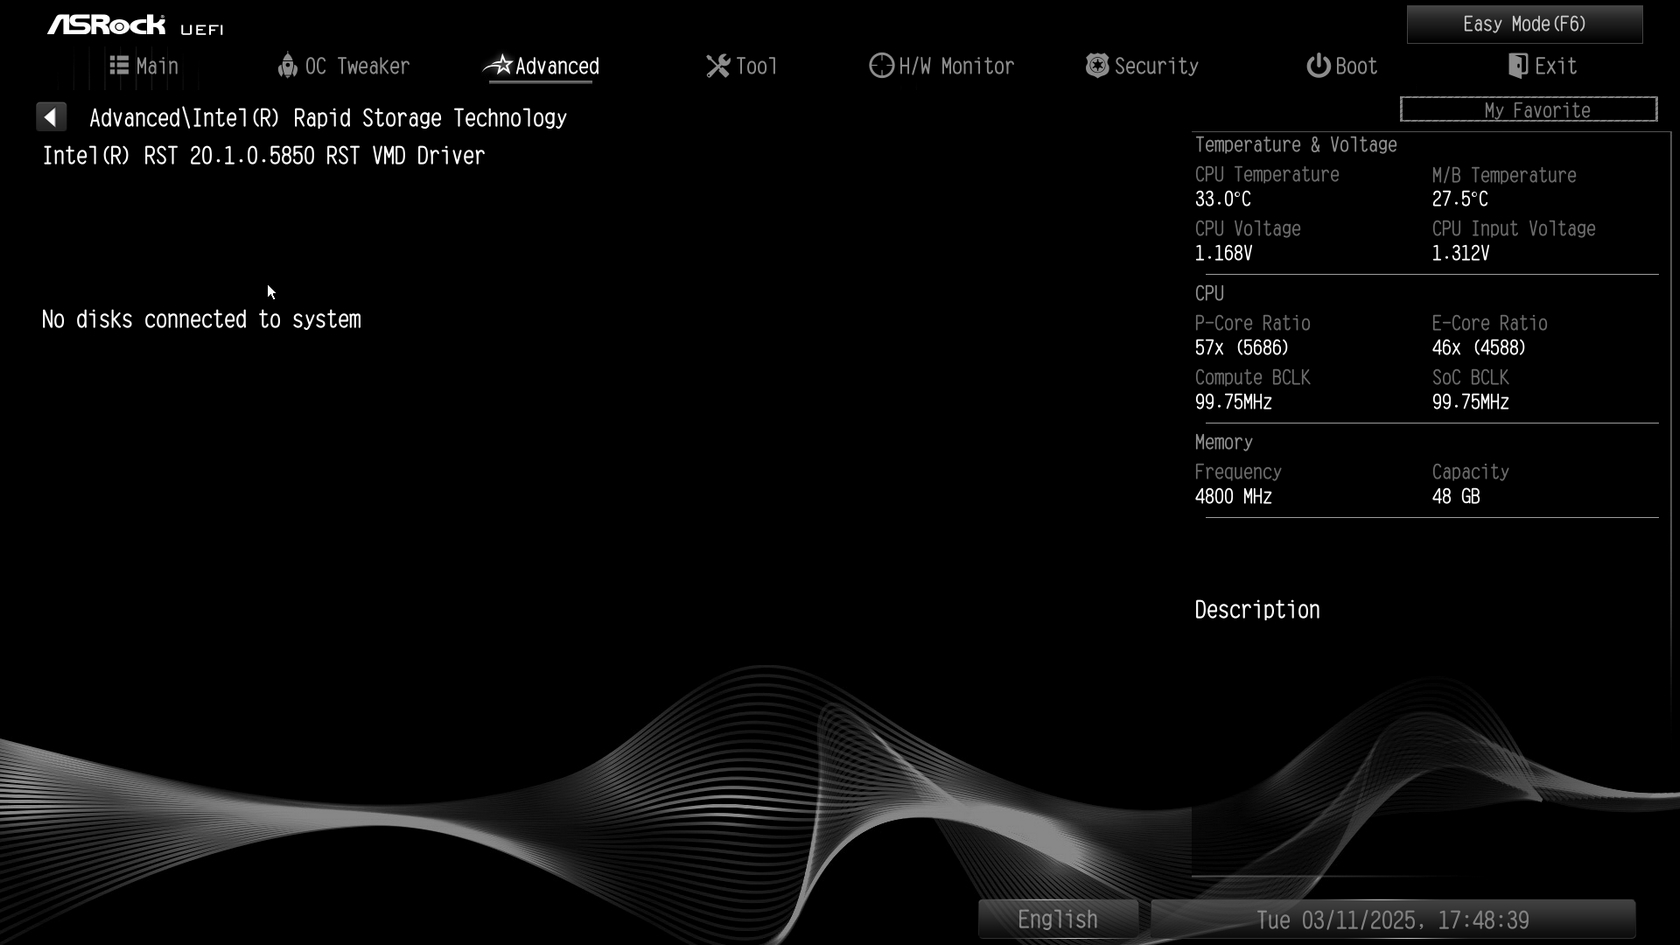Click the ASRock UEFI logo
The height and width of the screenshot is (945, 1680).
coord(135,25)
